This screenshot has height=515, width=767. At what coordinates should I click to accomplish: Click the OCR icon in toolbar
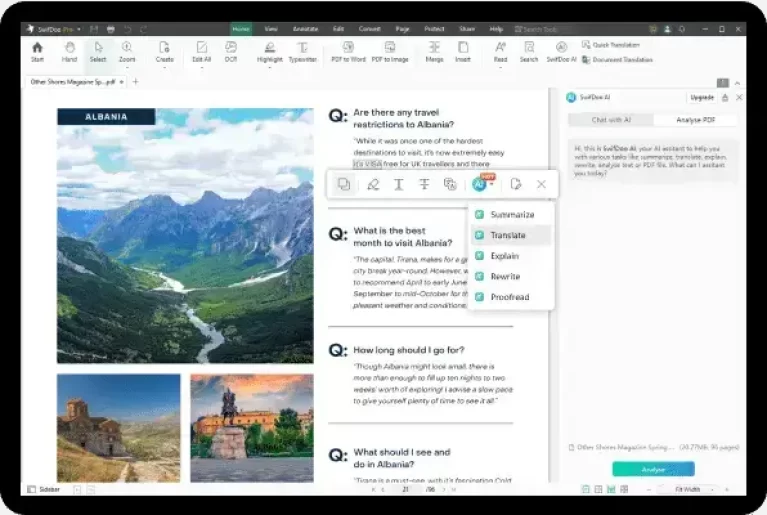click(231, 50)
